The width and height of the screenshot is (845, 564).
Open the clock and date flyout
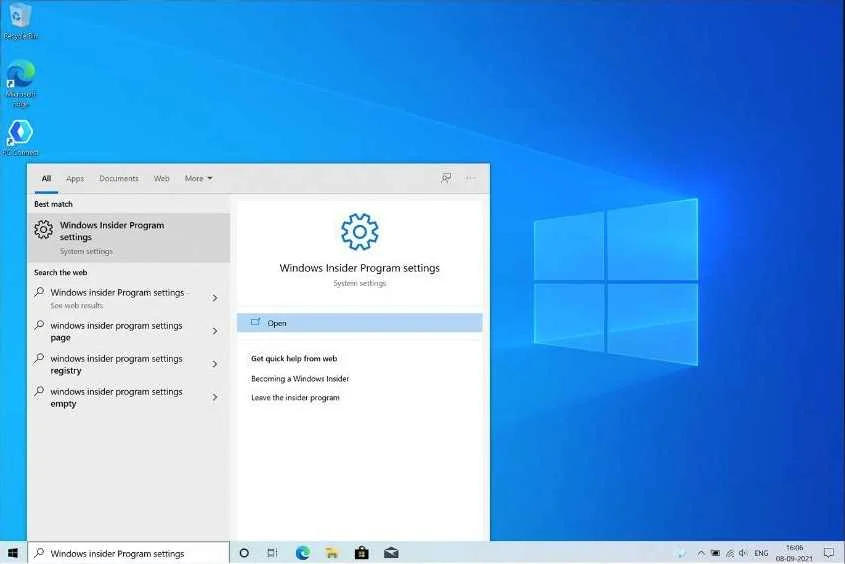click(x=794, y=553)
